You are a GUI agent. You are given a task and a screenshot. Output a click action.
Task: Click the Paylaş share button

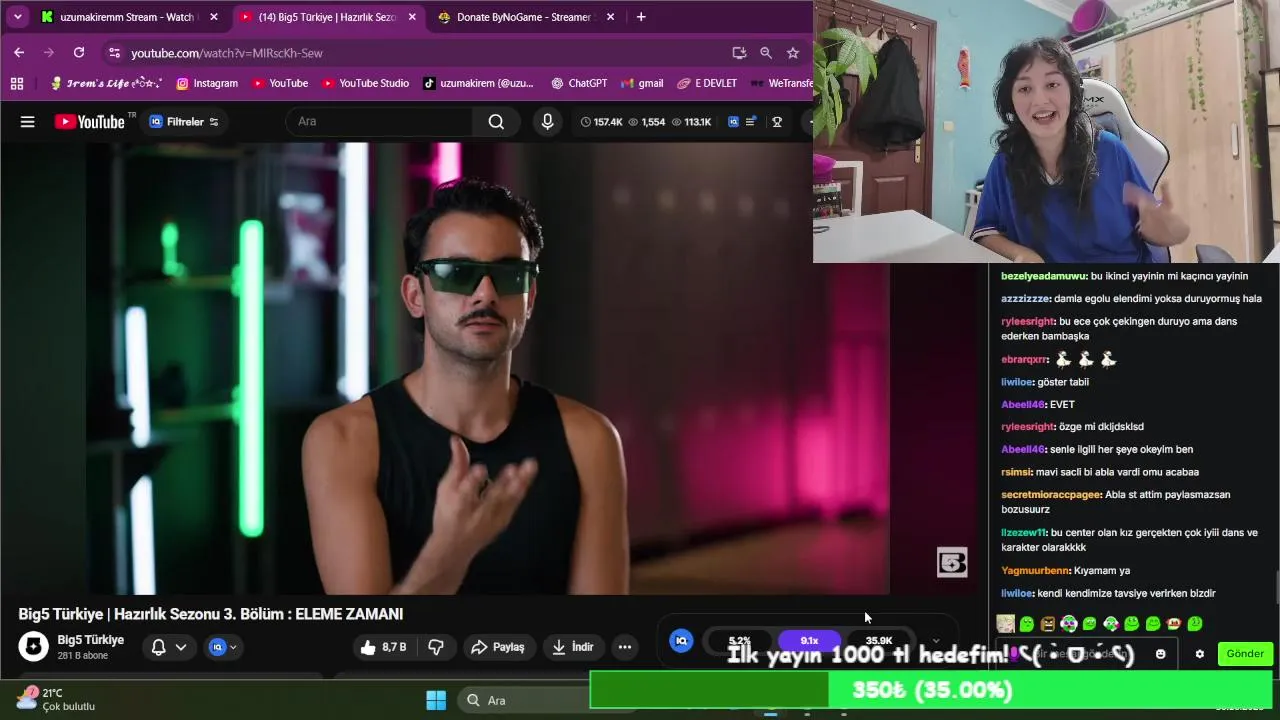click(498, 647)
